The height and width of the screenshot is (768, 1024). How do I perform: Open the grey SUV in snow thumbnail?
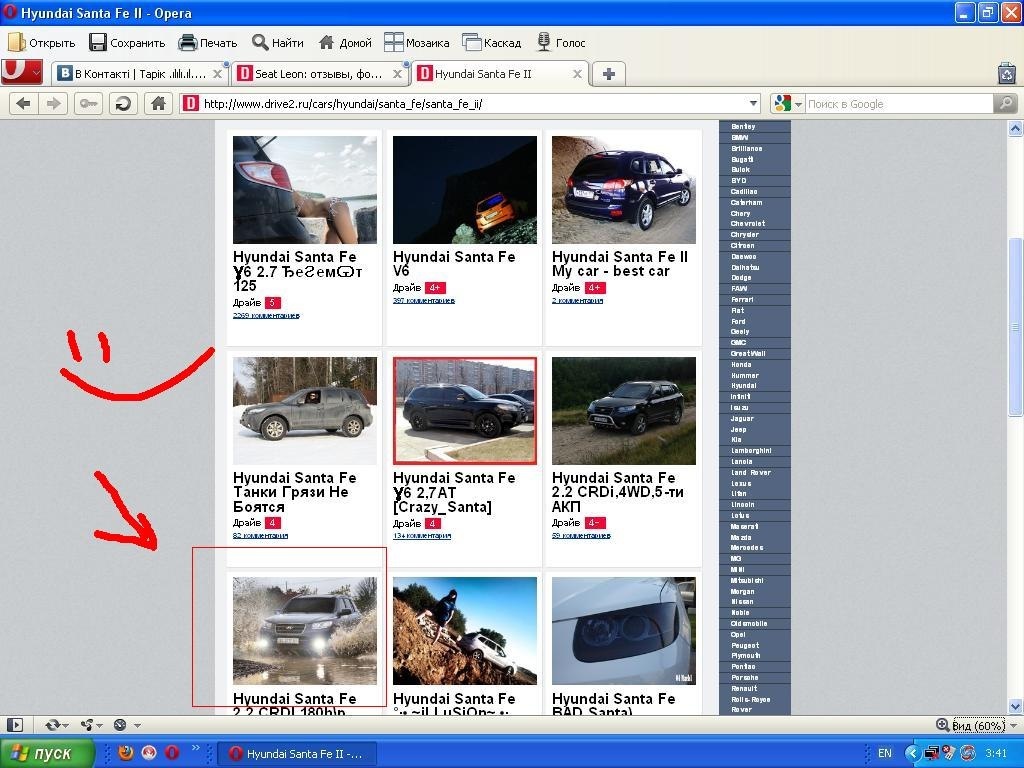click(x=304, y=410)
